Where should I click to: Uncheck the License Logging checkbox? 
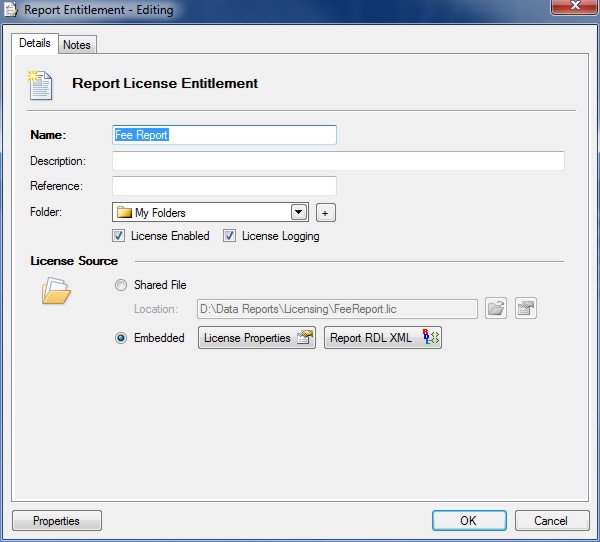(x=229, y=236)
